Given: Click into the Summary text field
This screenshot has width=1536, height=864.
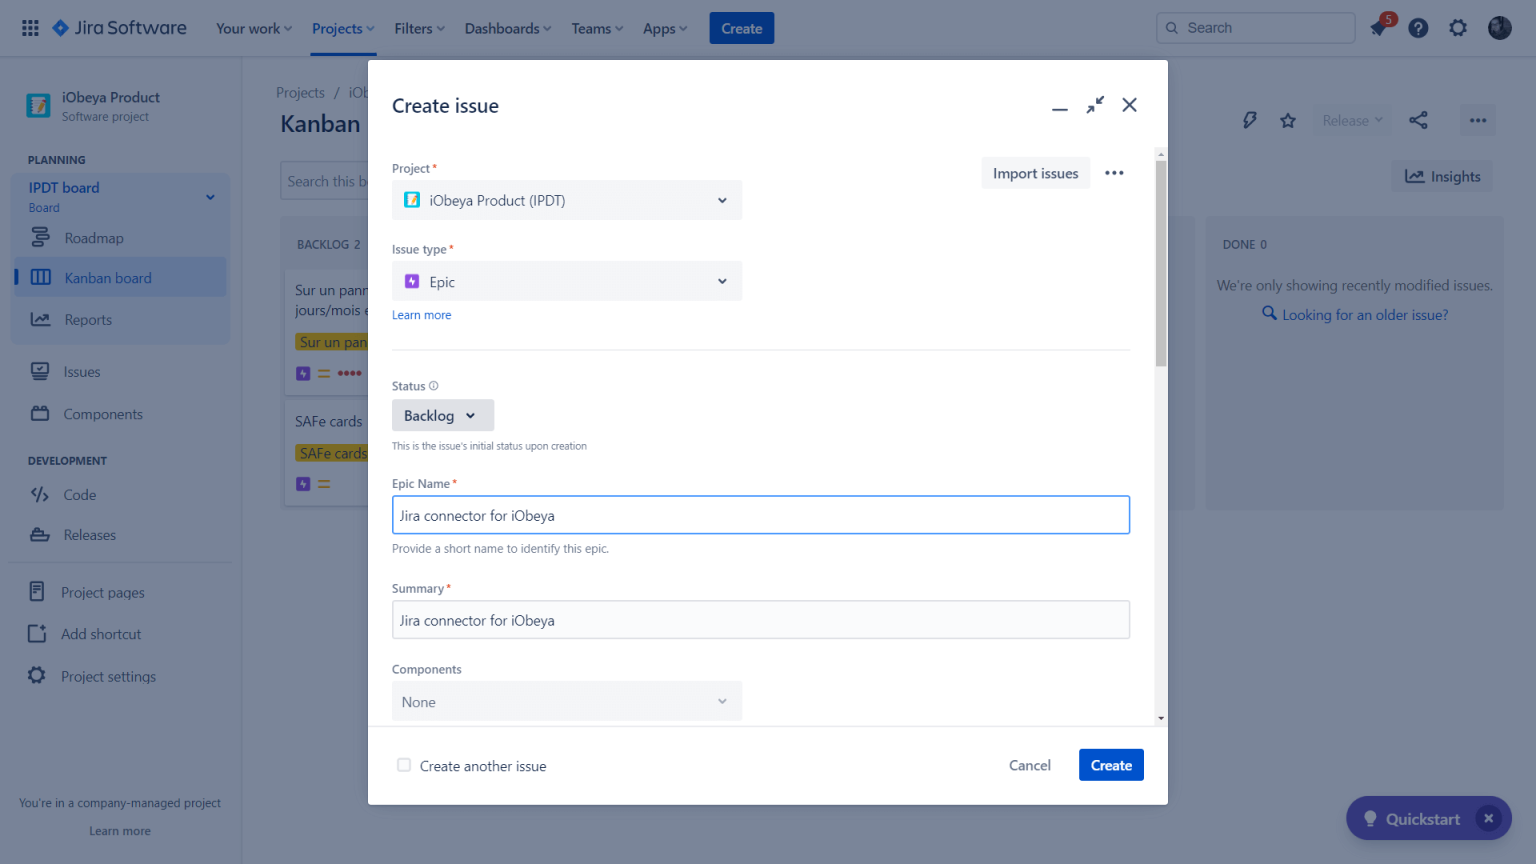Looking at the screenshot, I should pyautogui.click(x=760, y=620).
